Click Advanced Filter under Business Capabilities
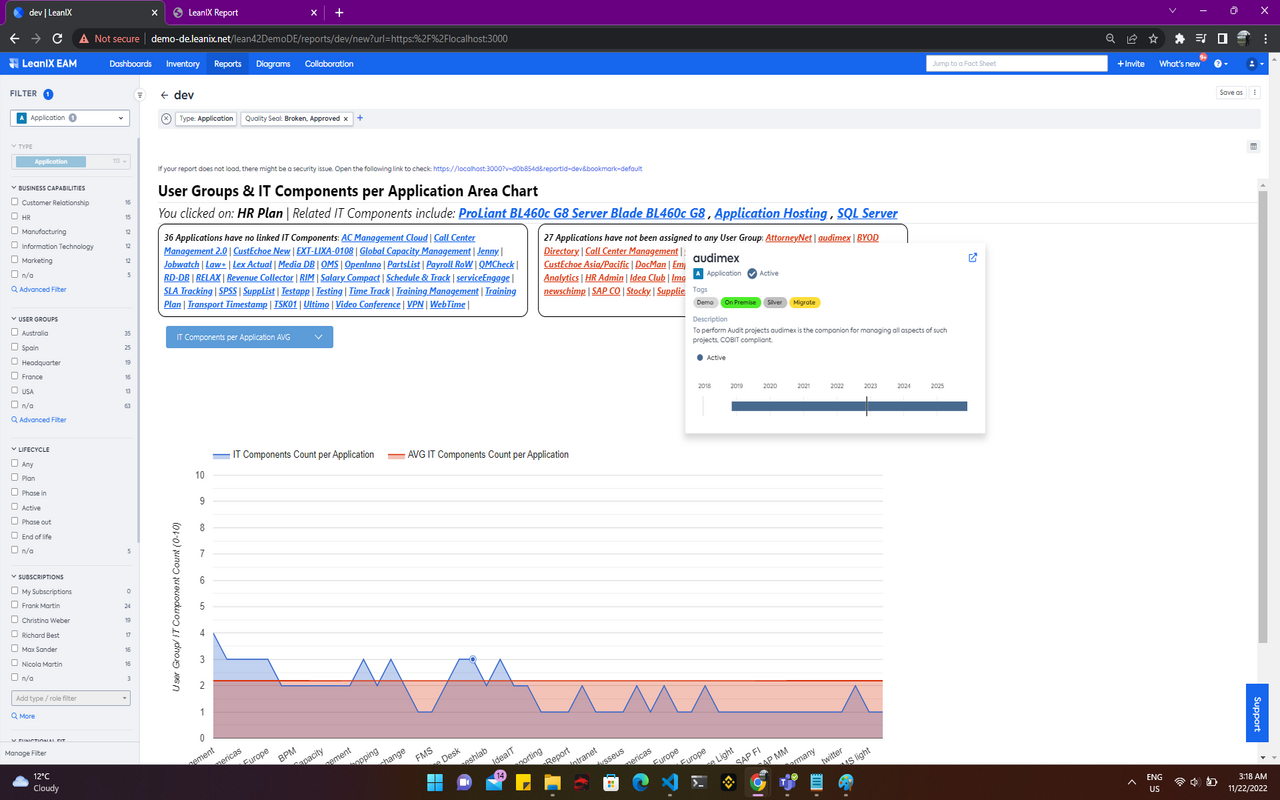1280x800 pixels. (39, 289)
